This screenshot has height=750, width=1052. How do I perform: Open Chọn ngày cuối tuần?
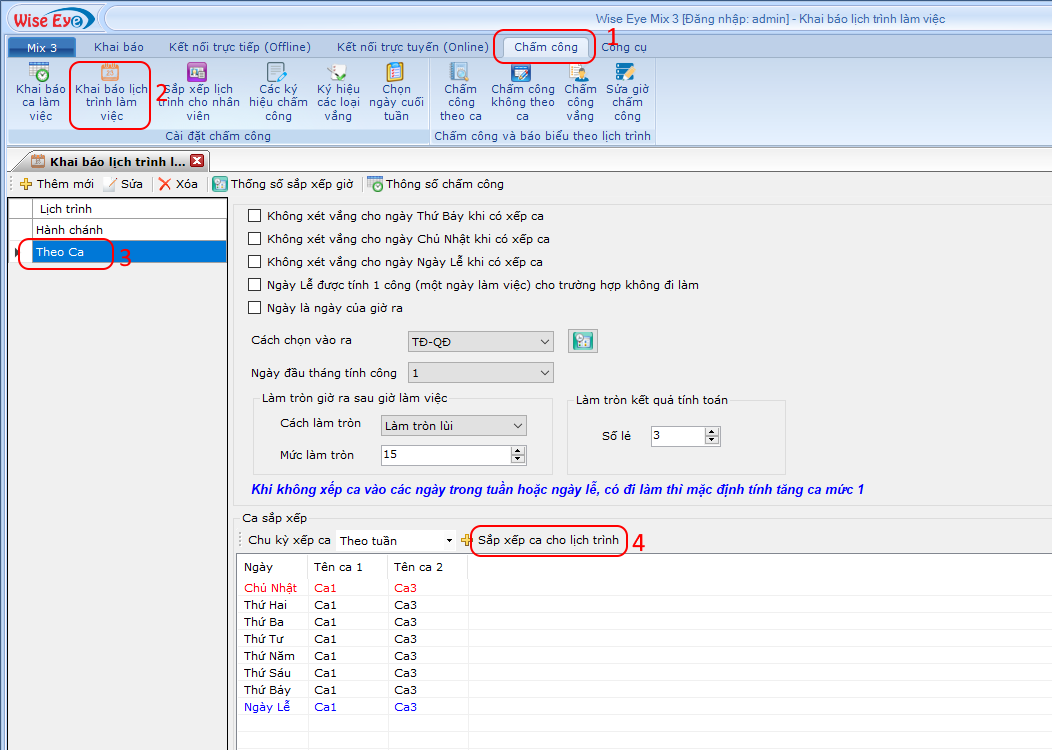[x=396, y=91]
